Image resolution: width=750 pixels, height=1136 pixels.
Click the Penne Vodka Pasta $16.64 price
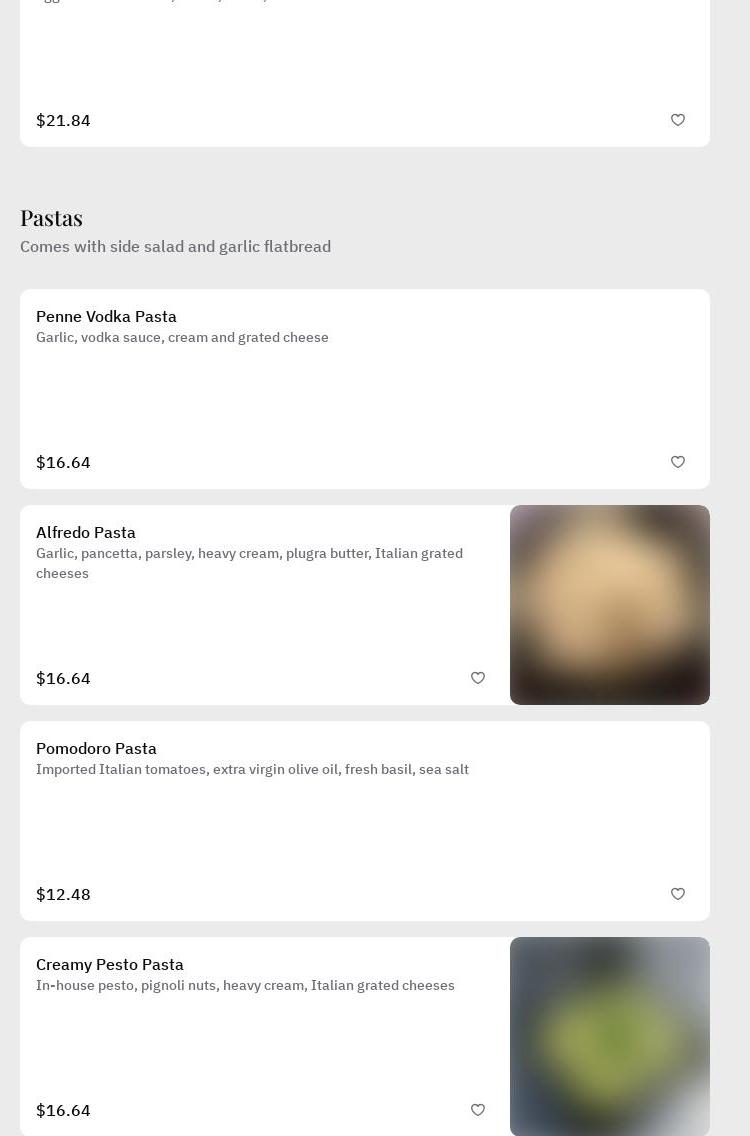tap(63, 462)
